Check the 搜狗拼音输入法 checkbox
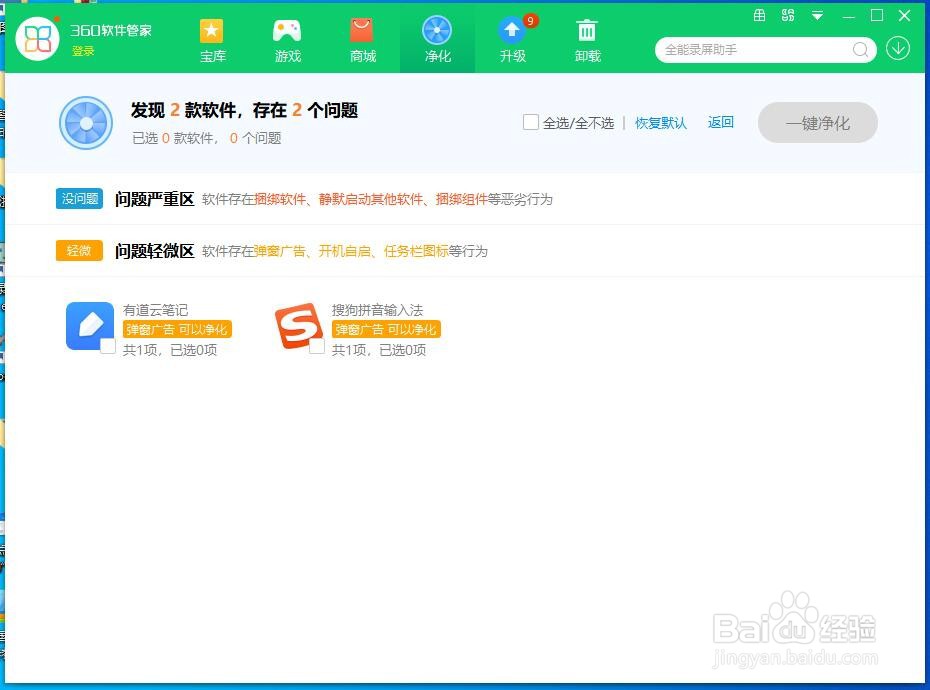The height and width of the screenshot is (690, 930). tap(317, 346)
